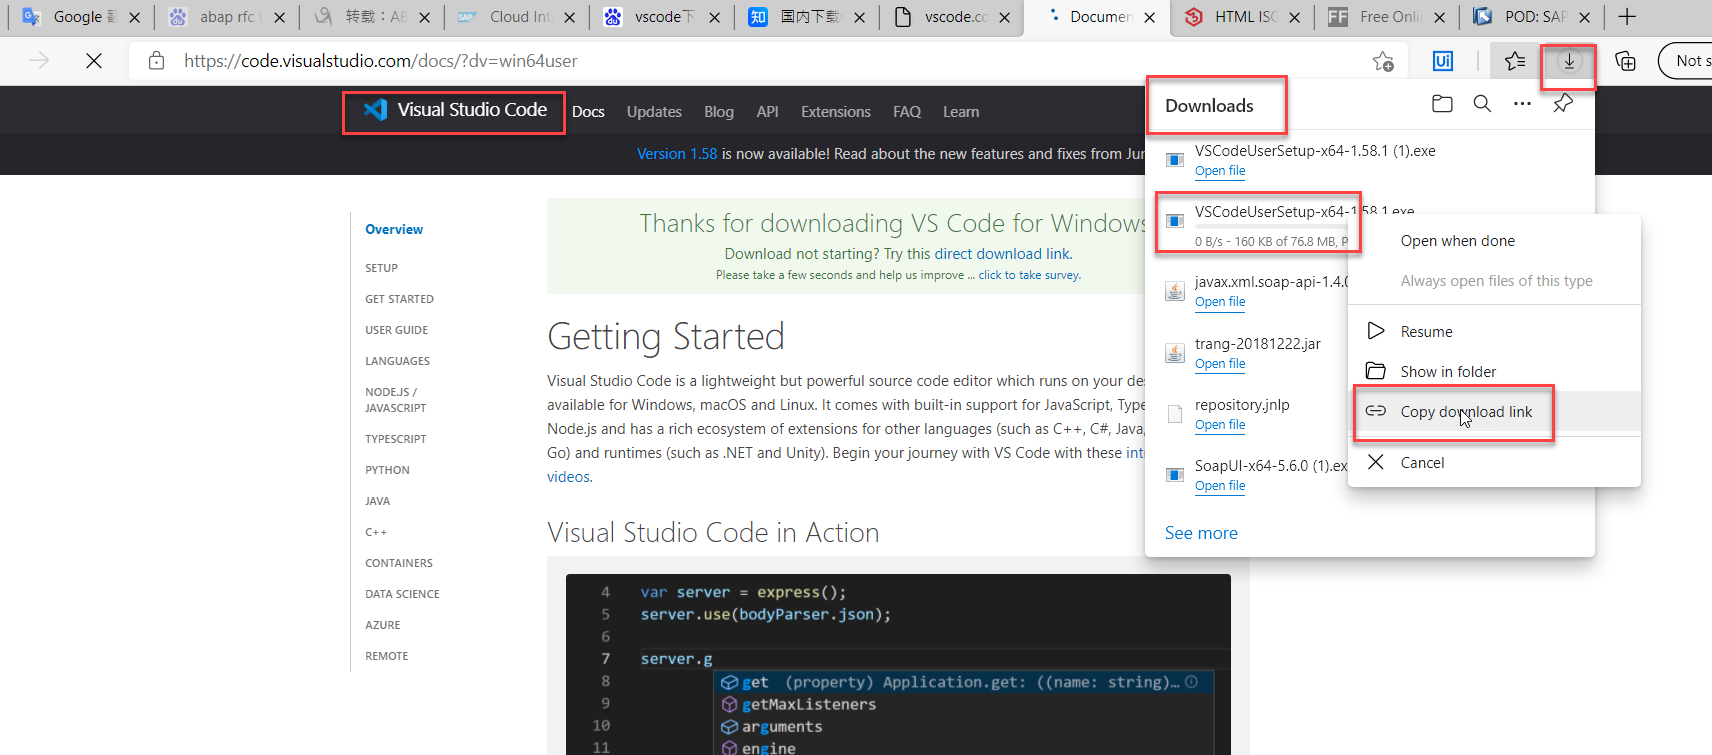
Task: Click the trang-20181222.jar file icon
Action: pyautogui.click(x=1175, y=353)
